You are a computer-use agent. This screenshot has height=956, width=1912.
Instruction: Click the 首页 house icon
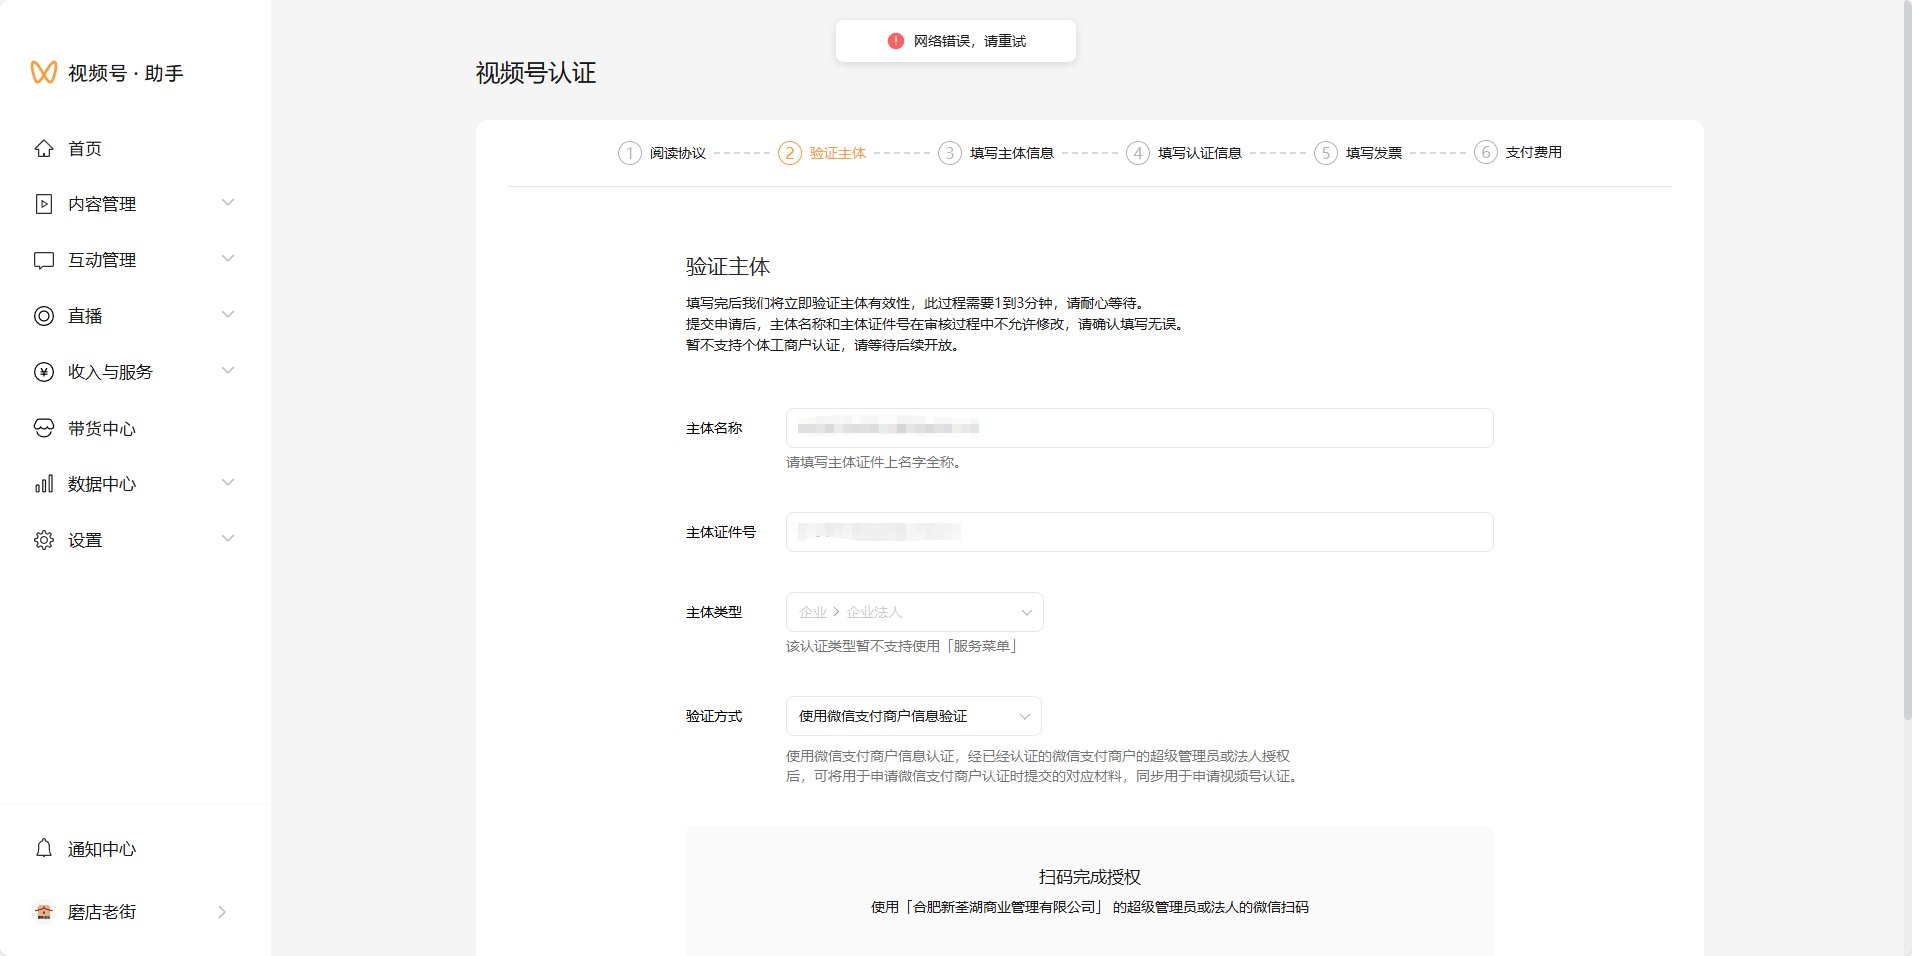click(x=44, y=148)
